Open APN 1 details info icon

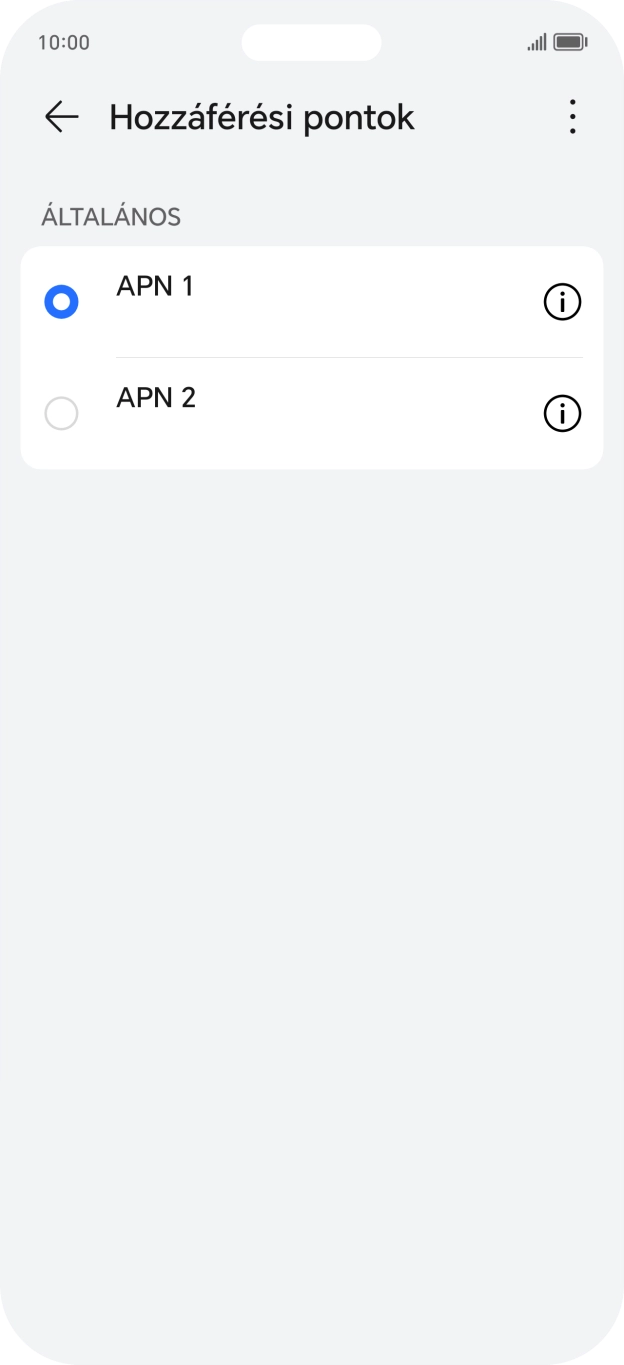tap(562, 301)
